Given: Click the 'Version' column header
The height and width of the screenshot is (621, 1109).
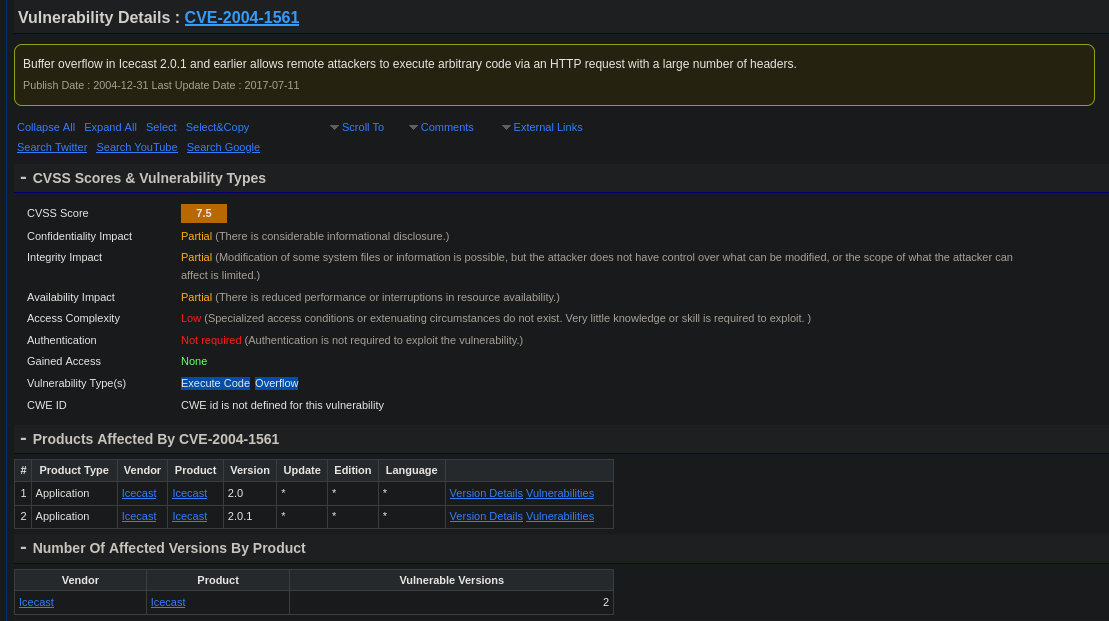Looking at the screenshot, I should (x=250, y=470).
